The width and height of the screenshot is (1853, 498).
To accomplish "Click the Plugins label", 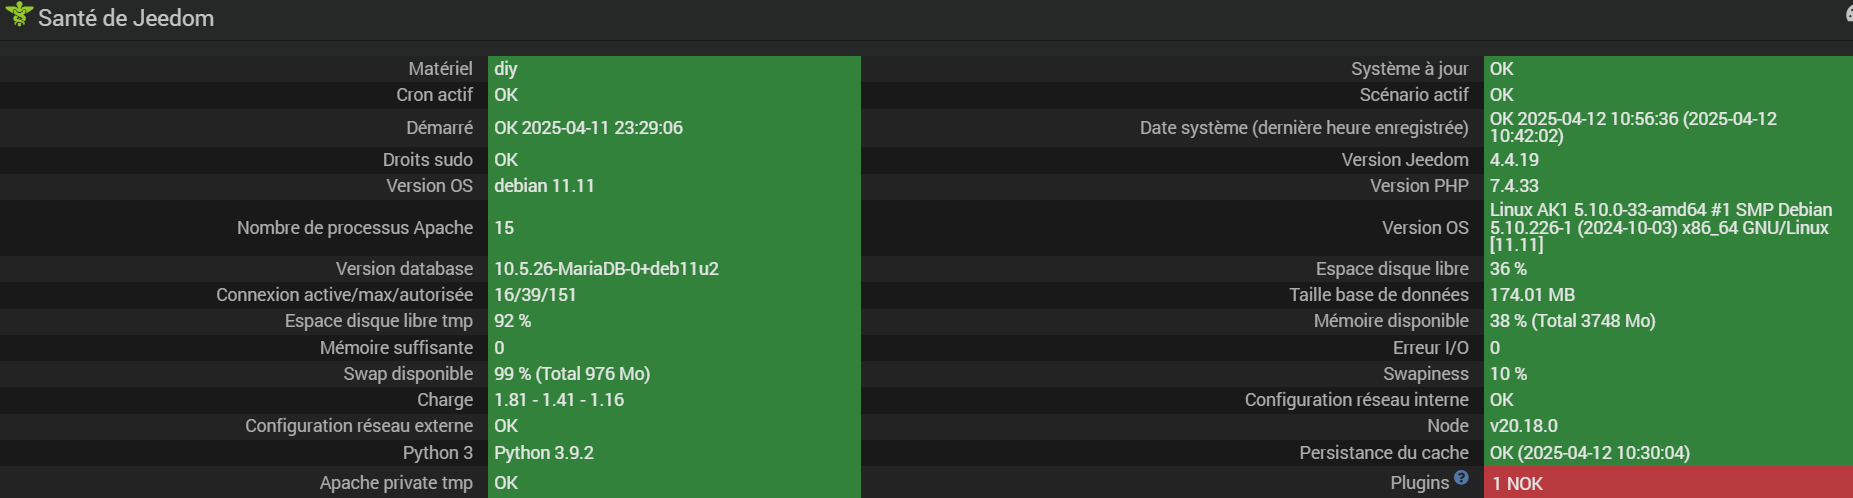I will coord(1419,483).
